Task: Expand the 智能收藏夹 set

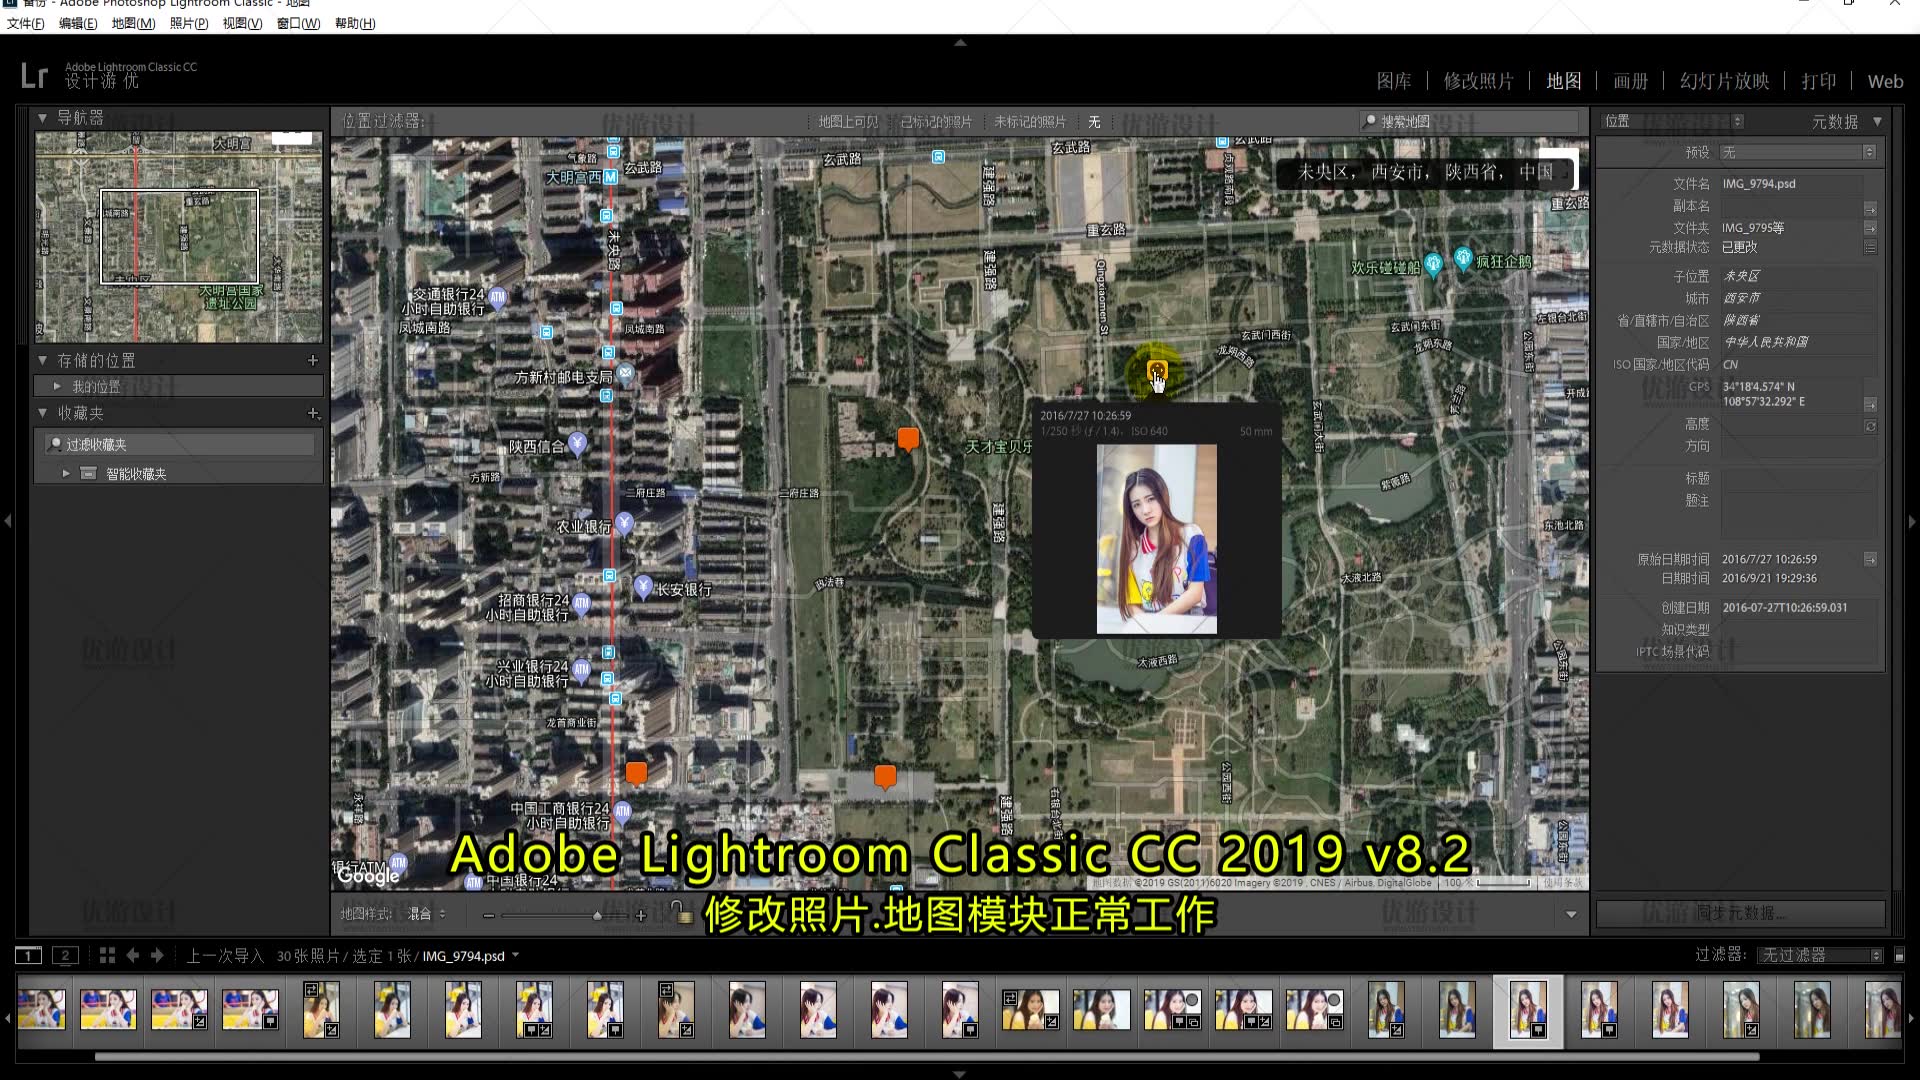Action: [x=66, y=473]
